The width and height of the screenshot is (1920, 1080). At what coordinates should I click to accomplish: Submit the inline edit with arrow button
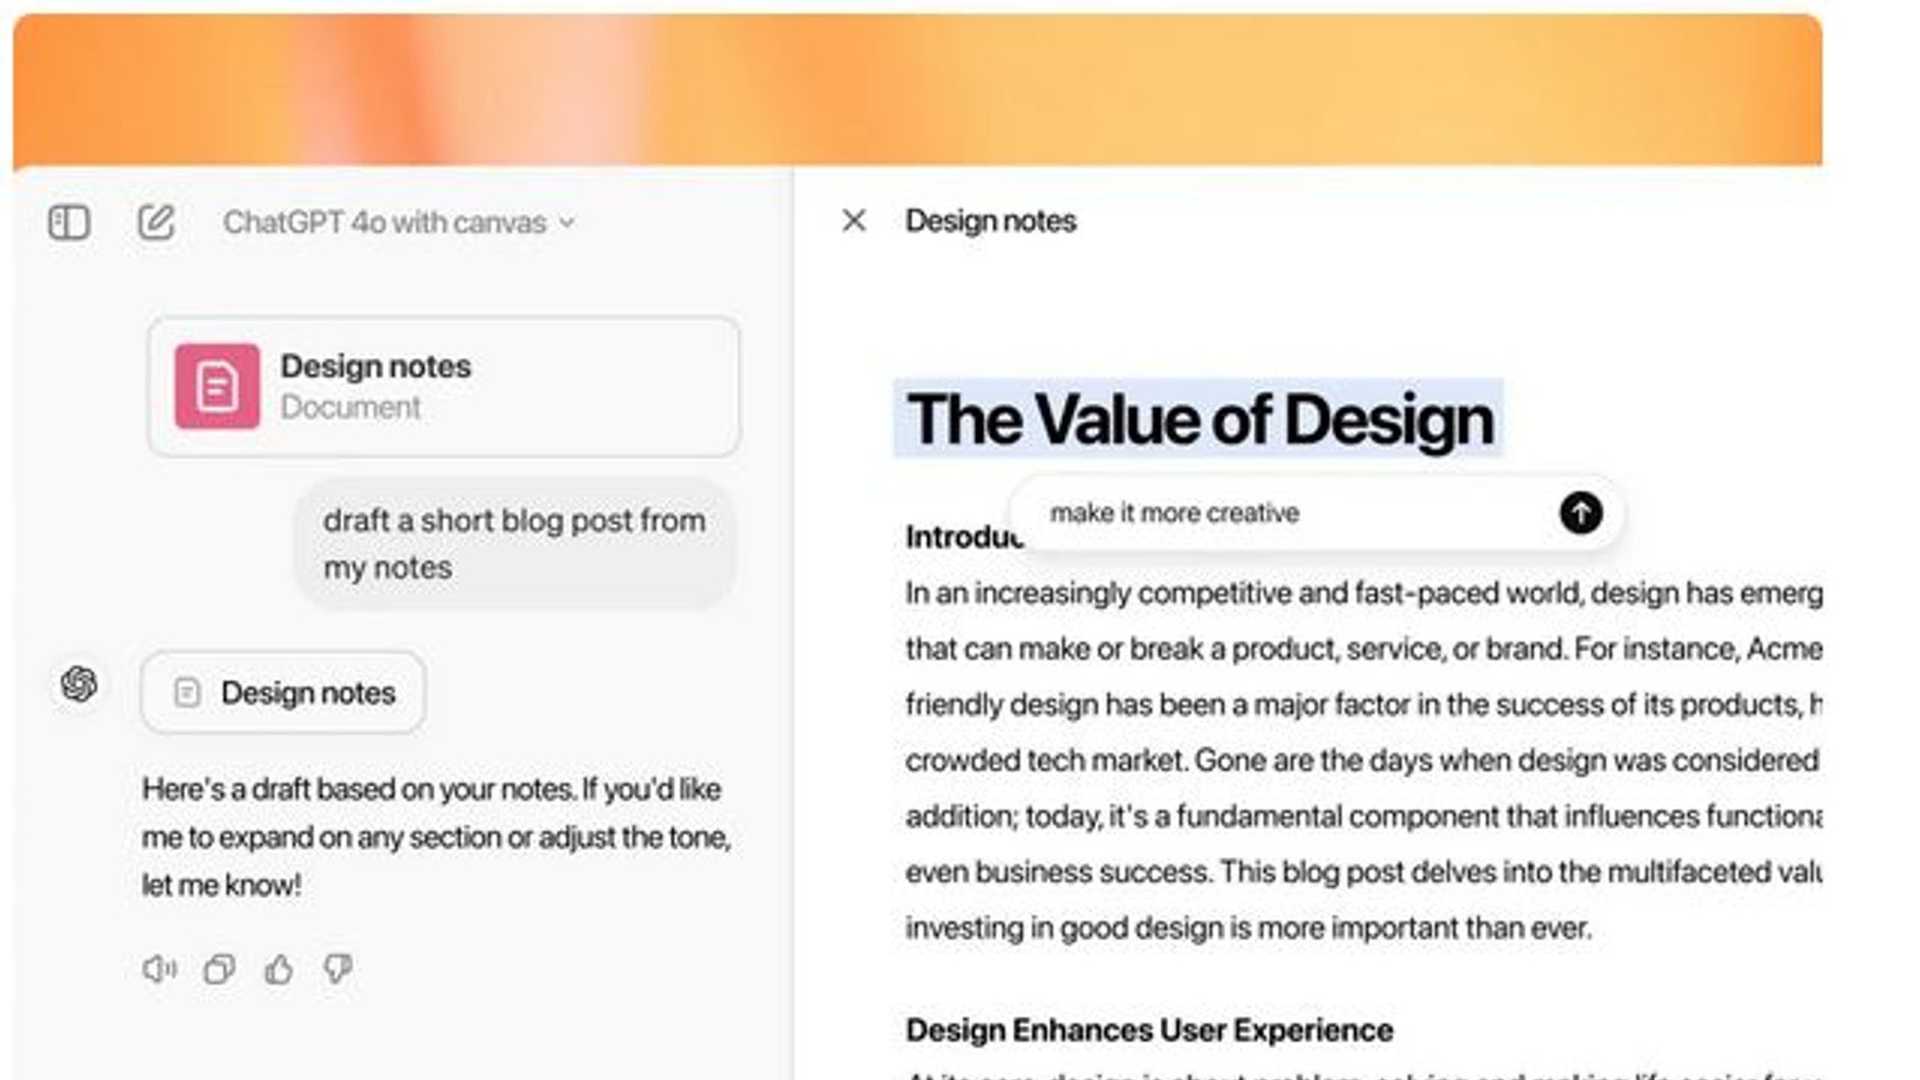pyautogui.click(x=1580, y=513)
